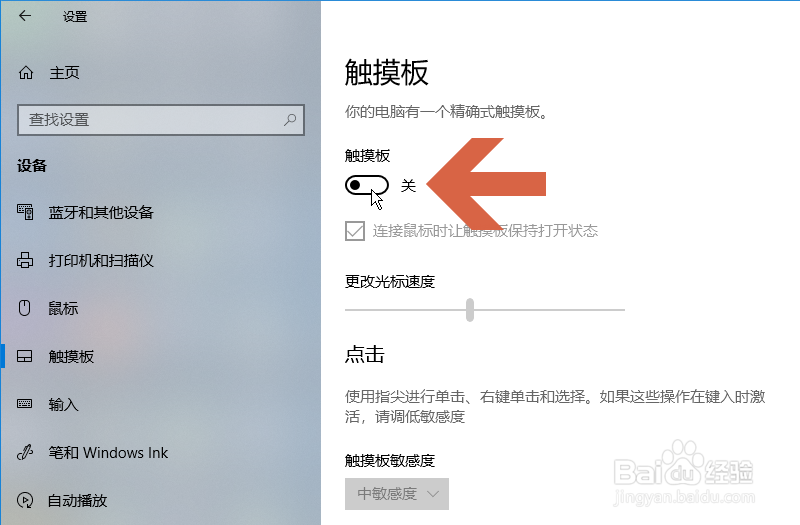
Task: Open the 输入 keyboard icon
Action: [24, 404]
